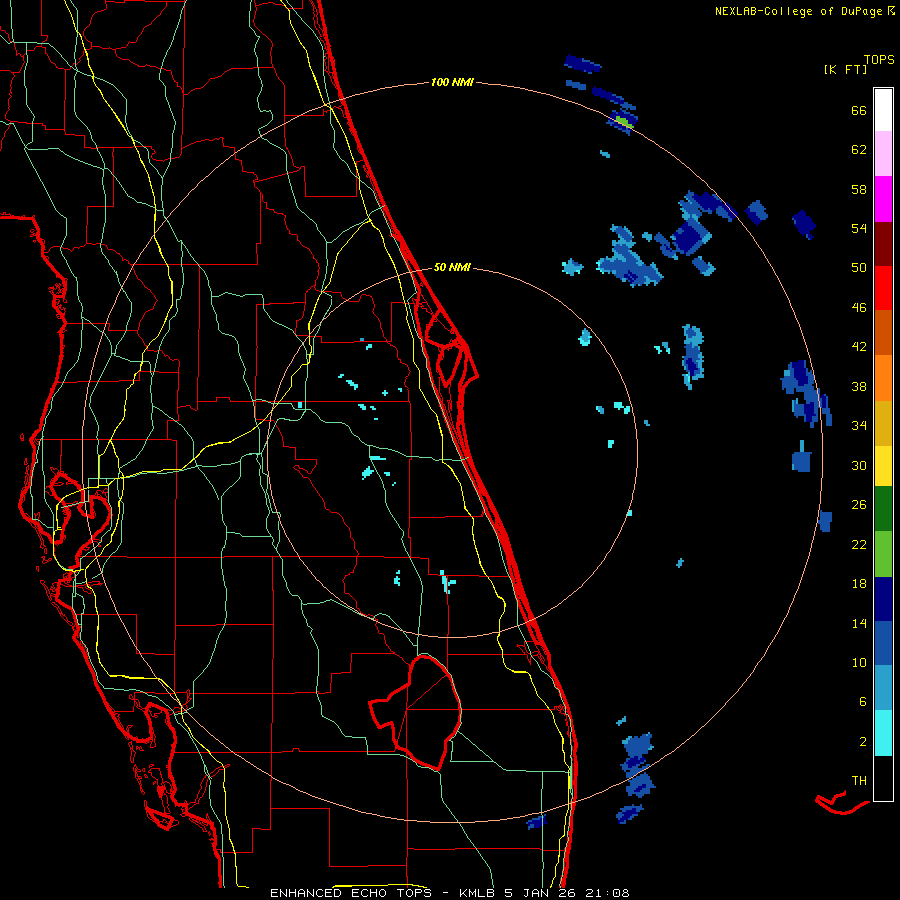Click the 100 NMI range ring label
Image resolution: width=900 pixels, height=900 pixels.
[x=452, y=82]
